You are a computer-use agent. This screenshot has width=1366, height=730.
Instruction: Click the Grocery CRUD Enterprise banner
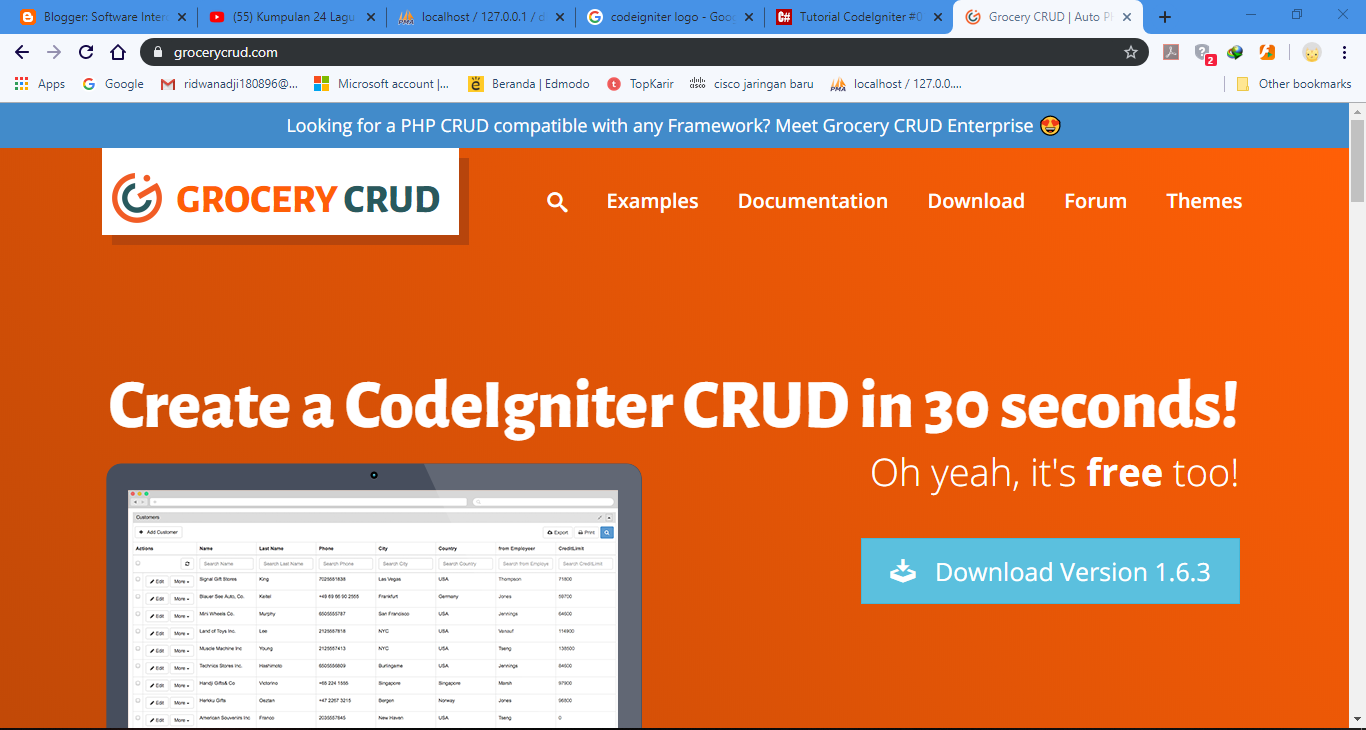674,126
